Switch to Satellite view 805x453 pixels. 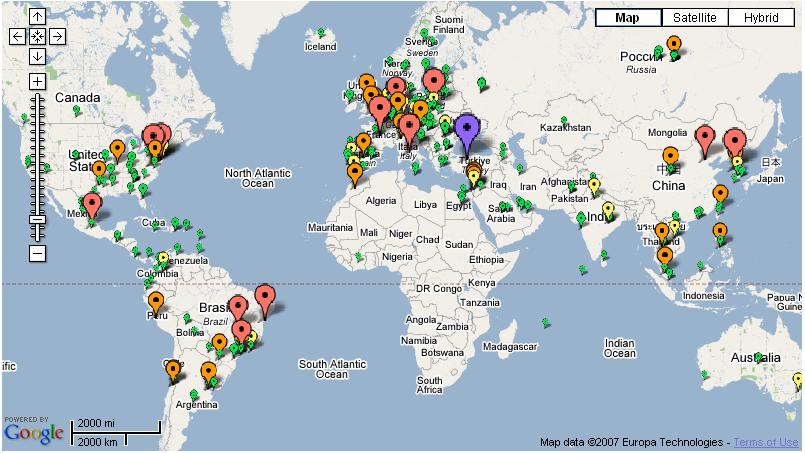pyautogui.click(x=694, y=18)
